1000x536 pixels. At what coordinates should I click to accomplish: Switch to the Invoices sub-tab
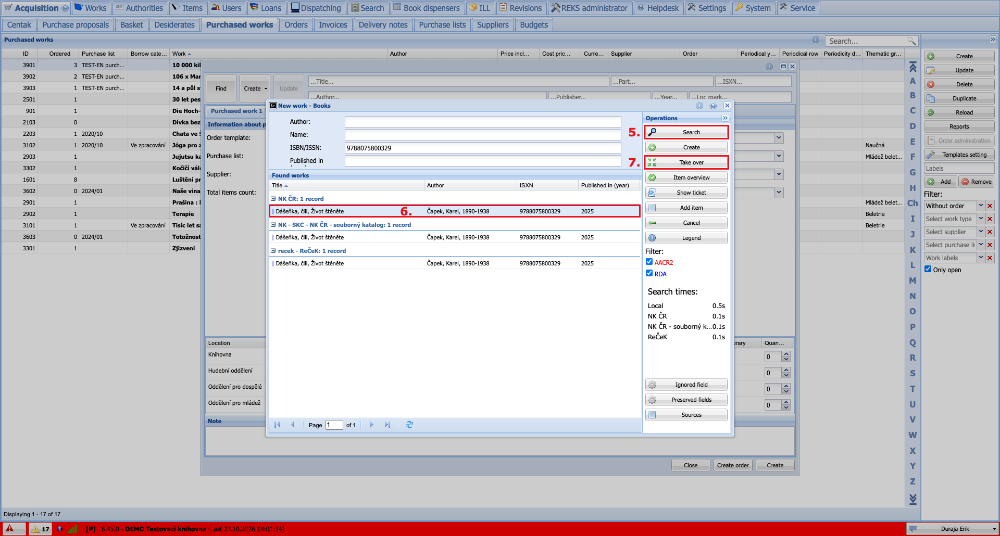(333, 25)
